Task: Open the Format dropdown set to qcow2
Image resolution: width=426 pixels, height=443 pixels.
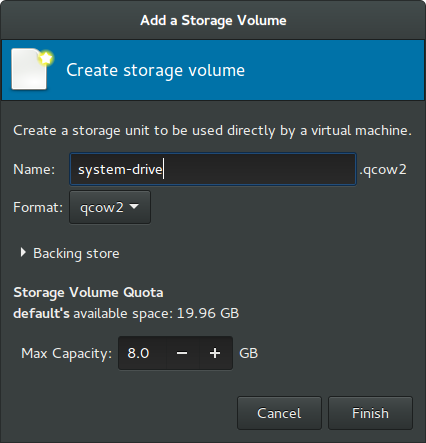Action: pyautogui.click(x=110, y=207)
